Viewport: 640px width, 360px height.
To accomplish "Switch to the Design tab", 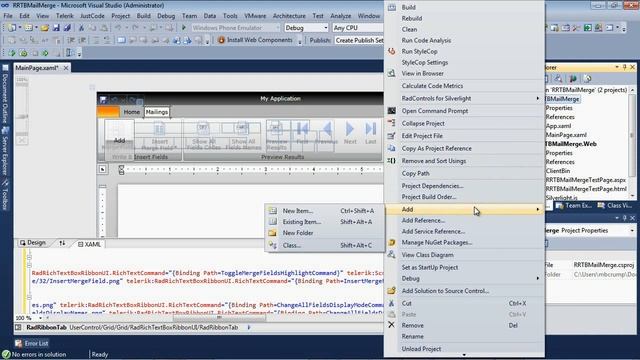I will [33, 243].
